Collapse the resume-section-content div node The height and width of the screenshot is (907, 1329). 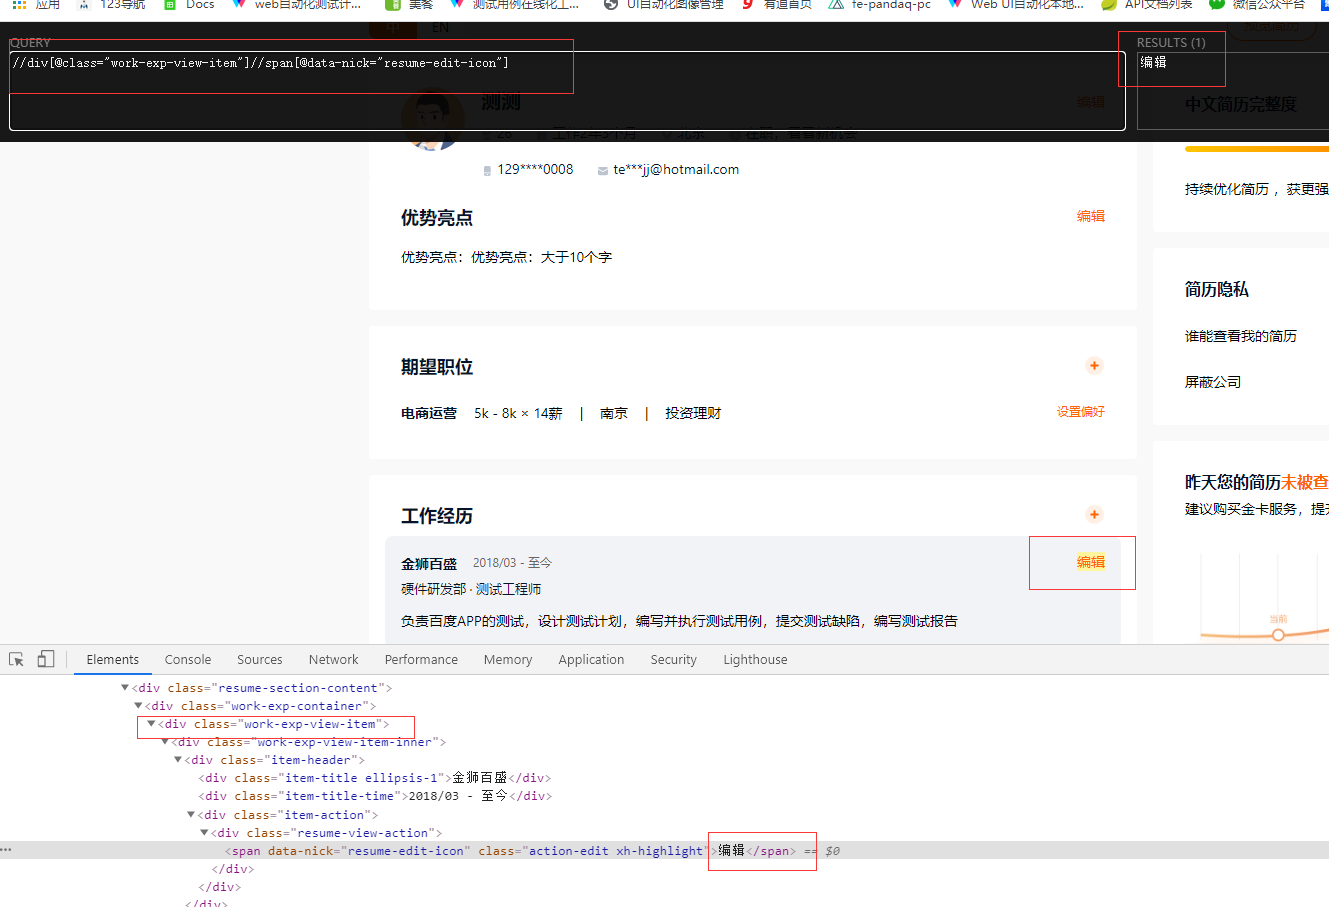[x=124, y=687]
